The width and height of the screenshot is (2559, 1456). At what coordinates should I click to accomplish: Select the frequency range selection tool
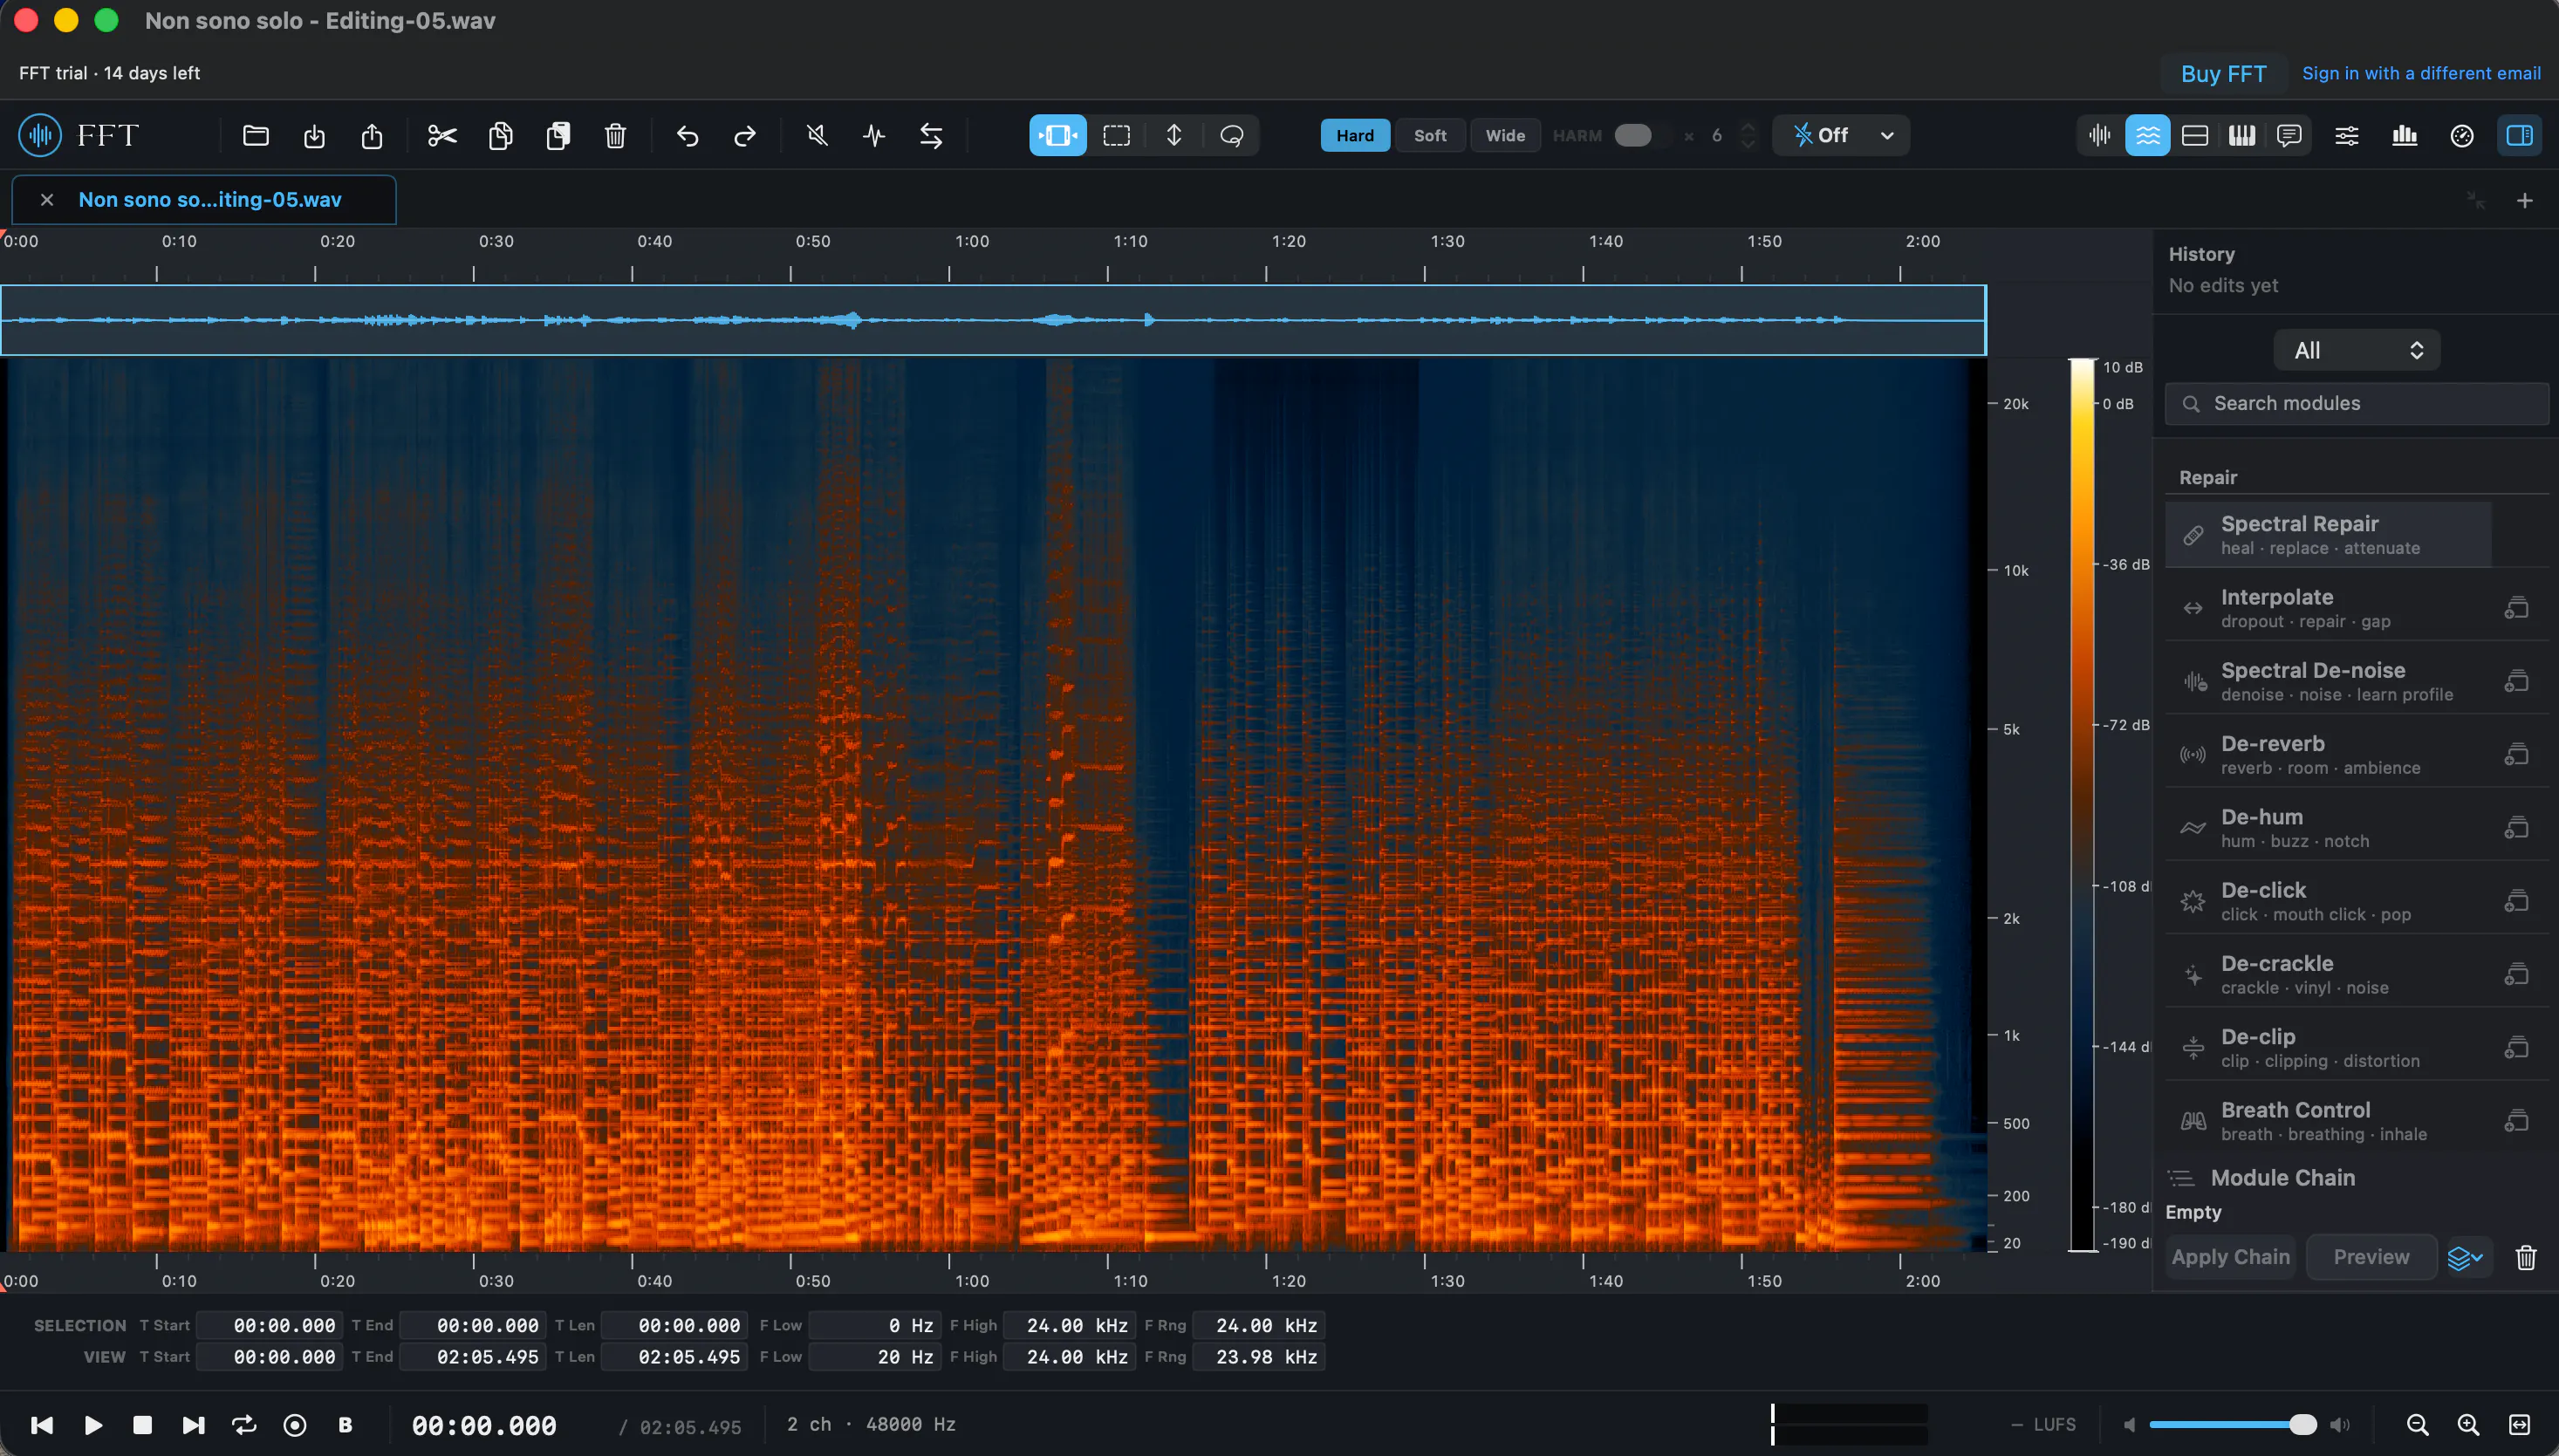(x=1174, y=135)
